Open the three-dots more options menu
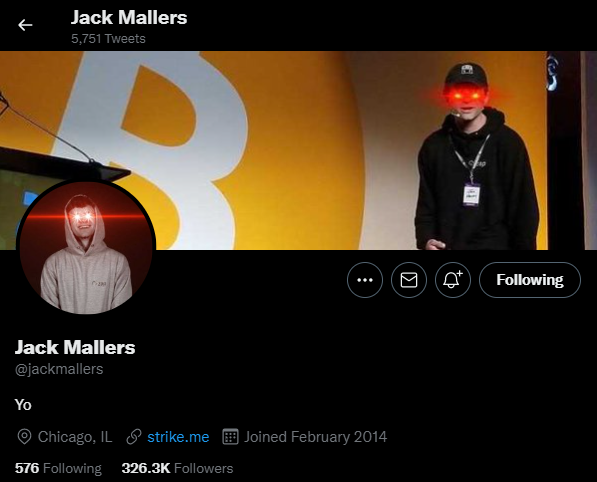Screen dimensions: 597x482 365,280
